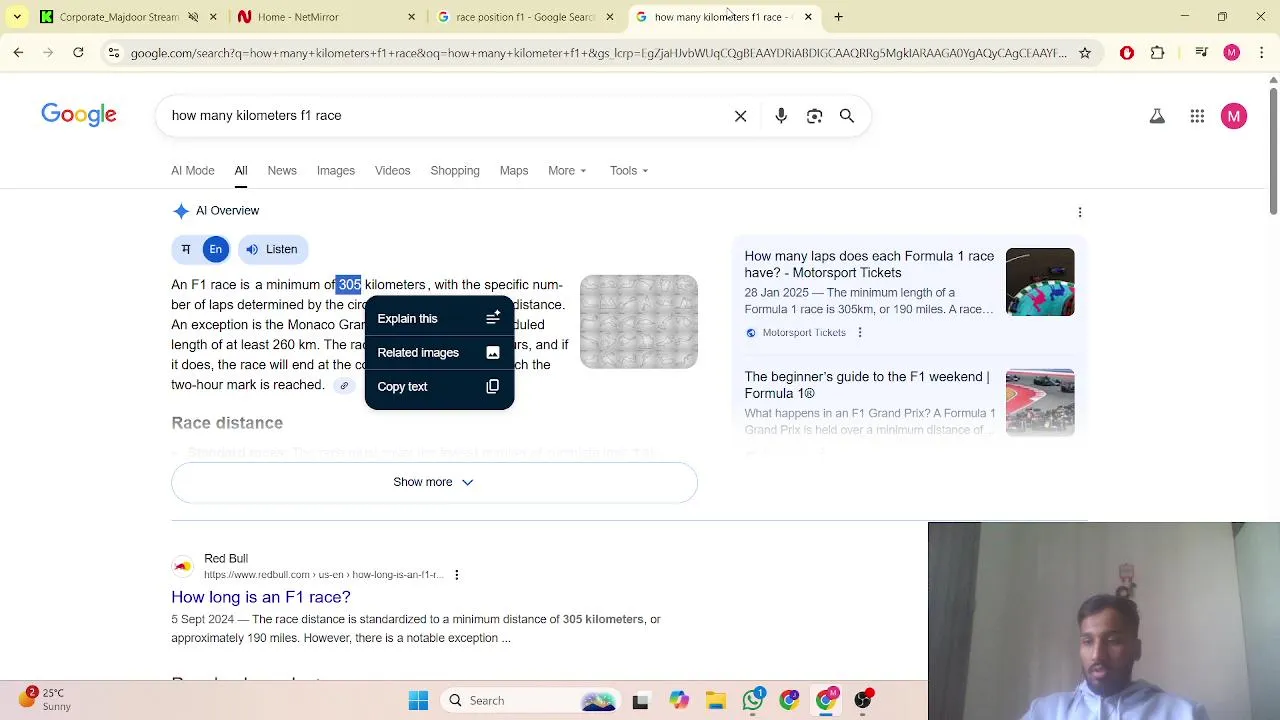The height and width of the screenshot is (720, 1280).
Task: Open more options for the Red Bull result
Action: click(457, 575)
